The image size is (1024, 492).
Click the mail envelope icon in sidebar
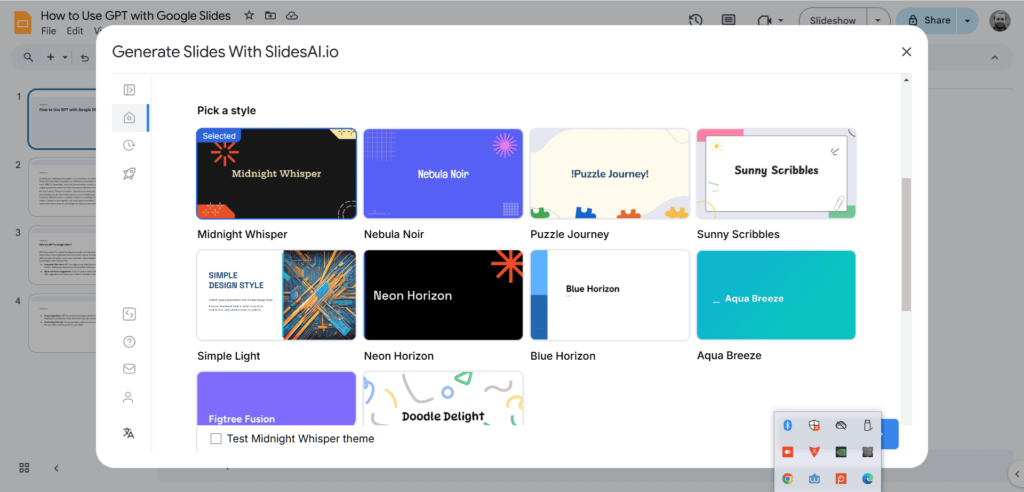pyautogui.click(x=129, y=369)
